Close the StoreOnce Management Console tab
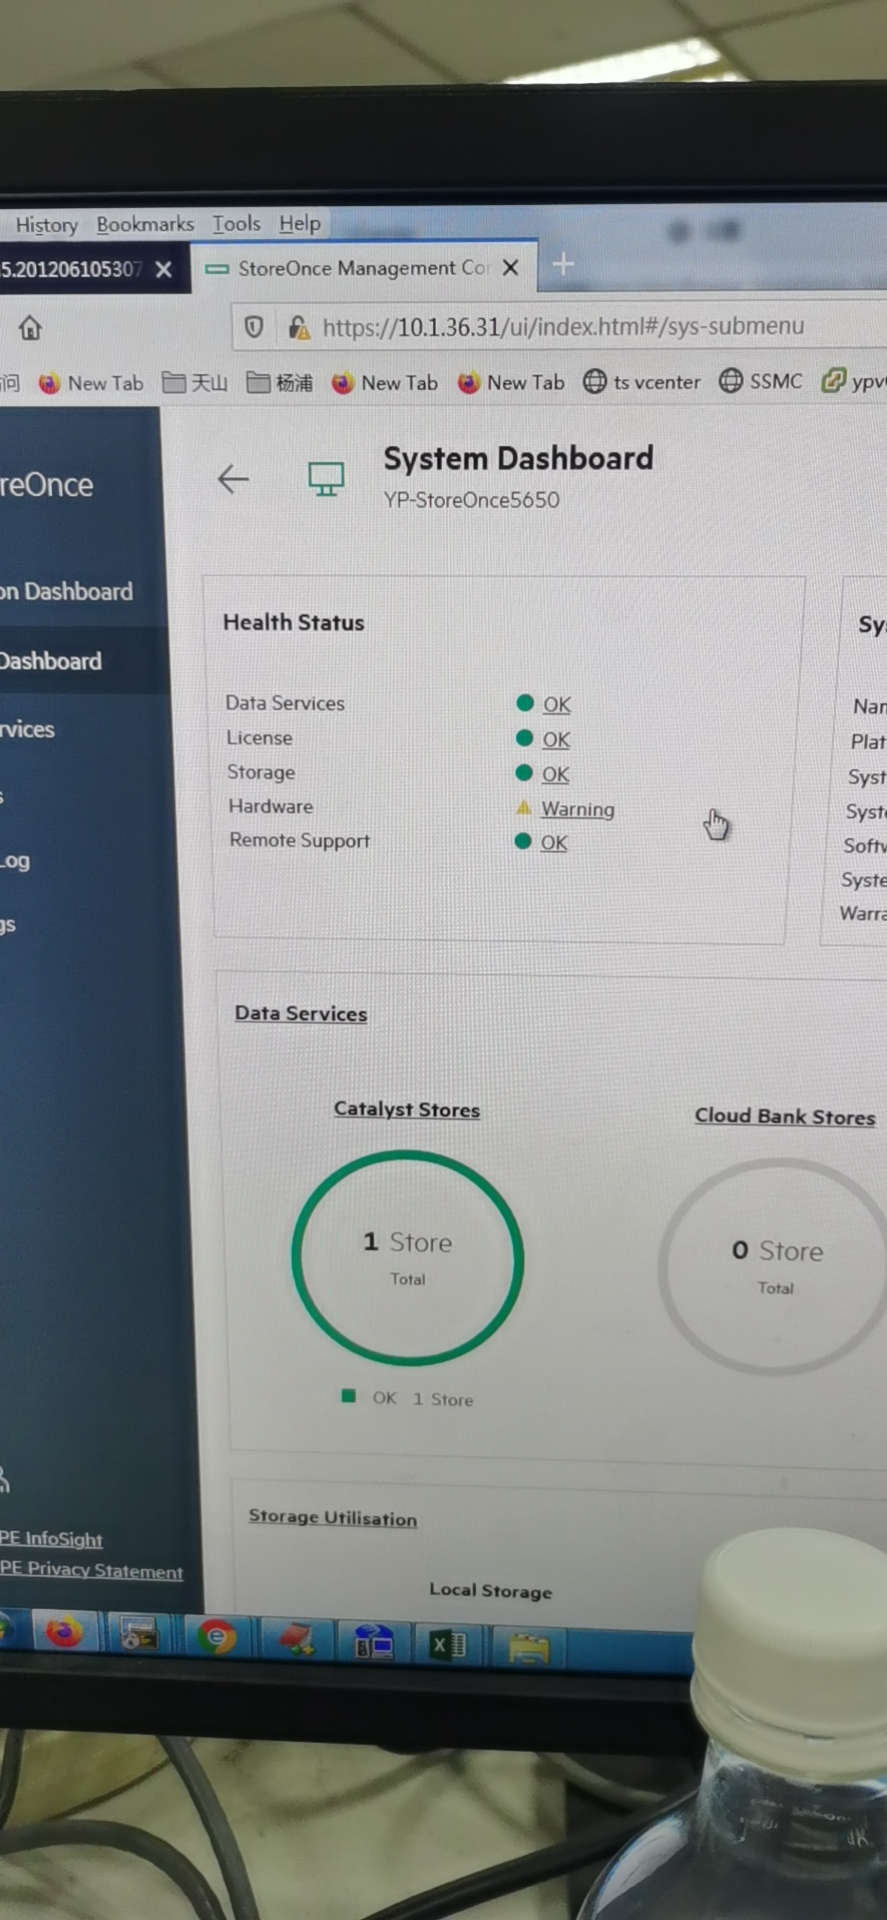 pyautogui.click(x=510, y=268)
